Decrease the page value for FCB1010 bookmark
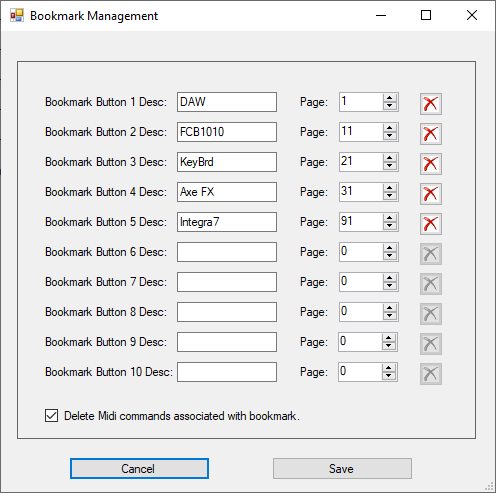This screenshot has height=493, width=496. (389, 136)
